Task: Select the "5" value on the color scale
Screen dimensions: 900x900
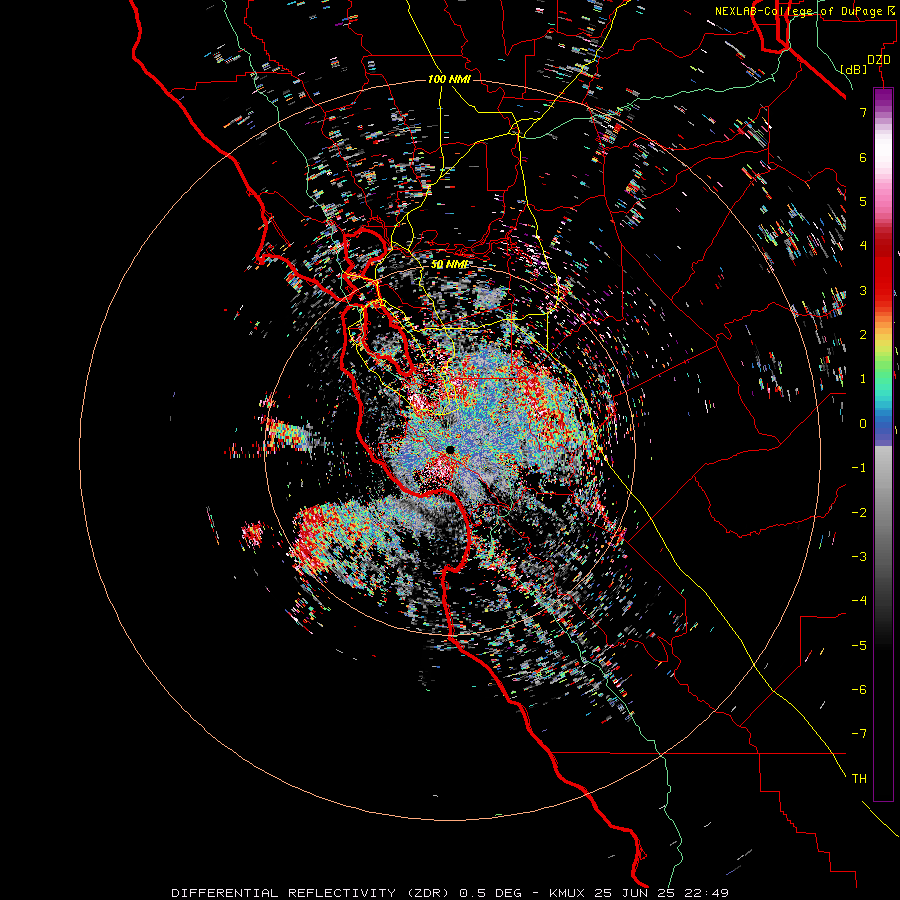Action: coord(863,201)
